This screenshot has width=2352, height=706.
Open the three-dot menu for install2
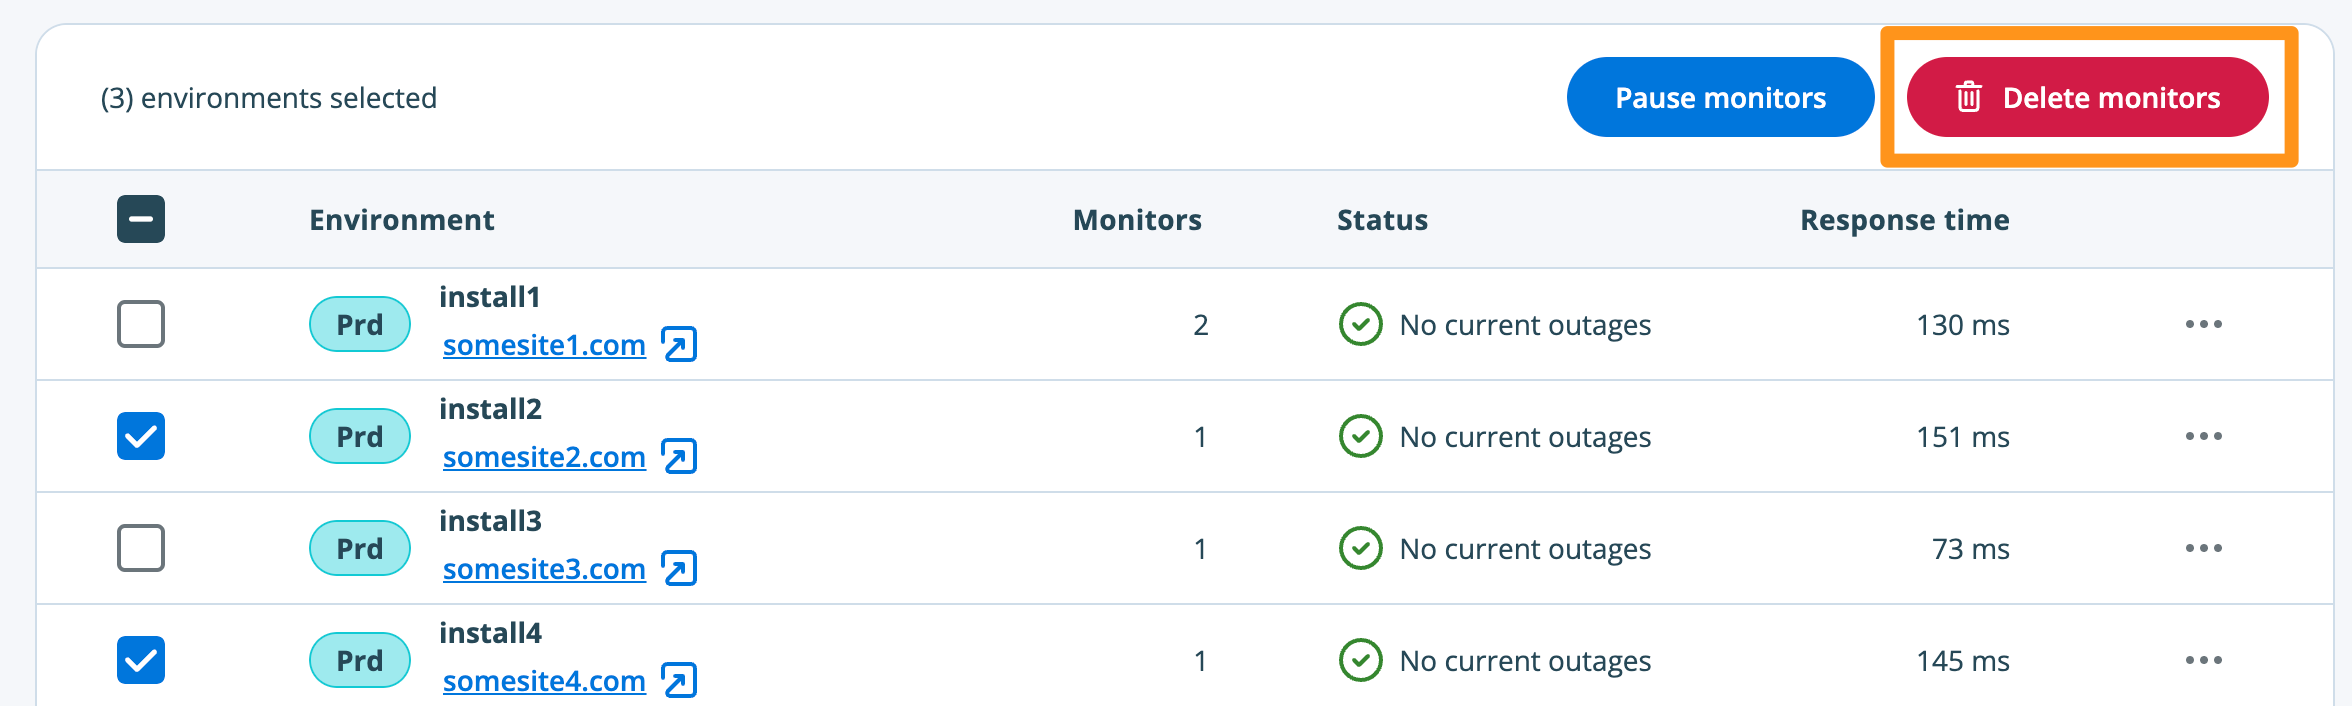click(x=2203, y=436)
